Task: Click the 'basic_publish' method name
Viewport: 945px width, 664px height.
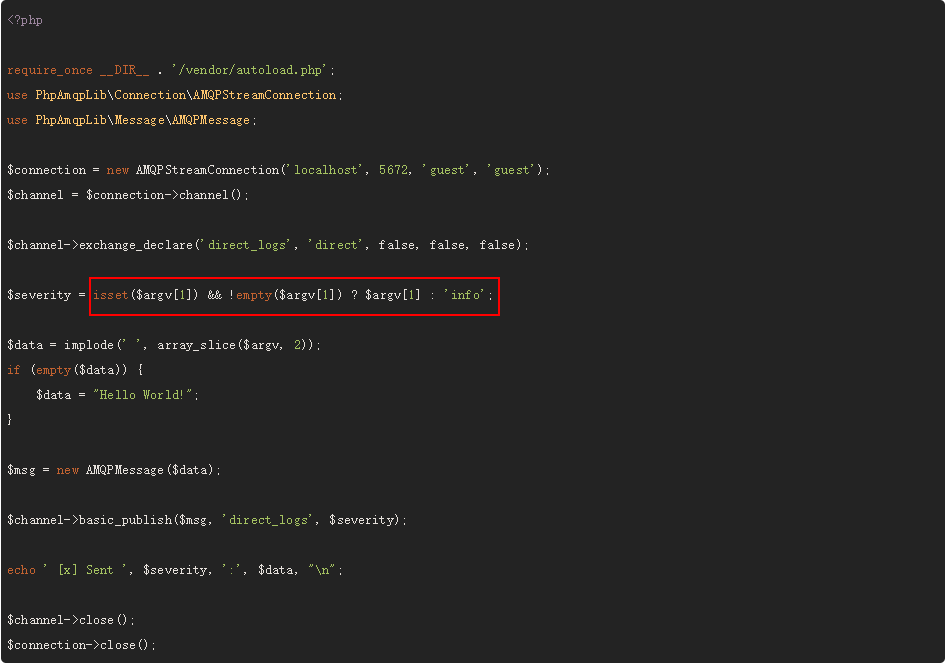Action: pos(125,520)
